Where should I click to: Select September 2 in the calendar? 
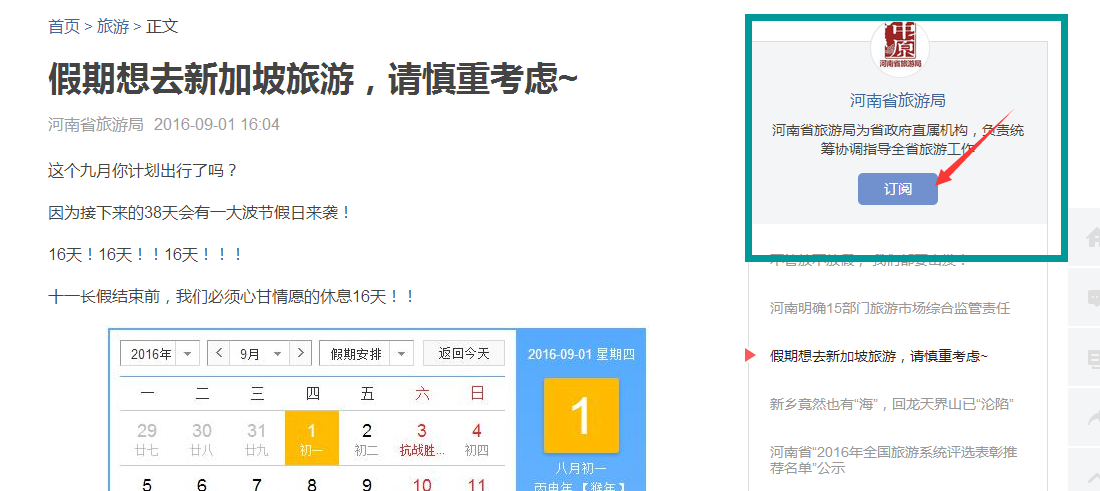366,438
